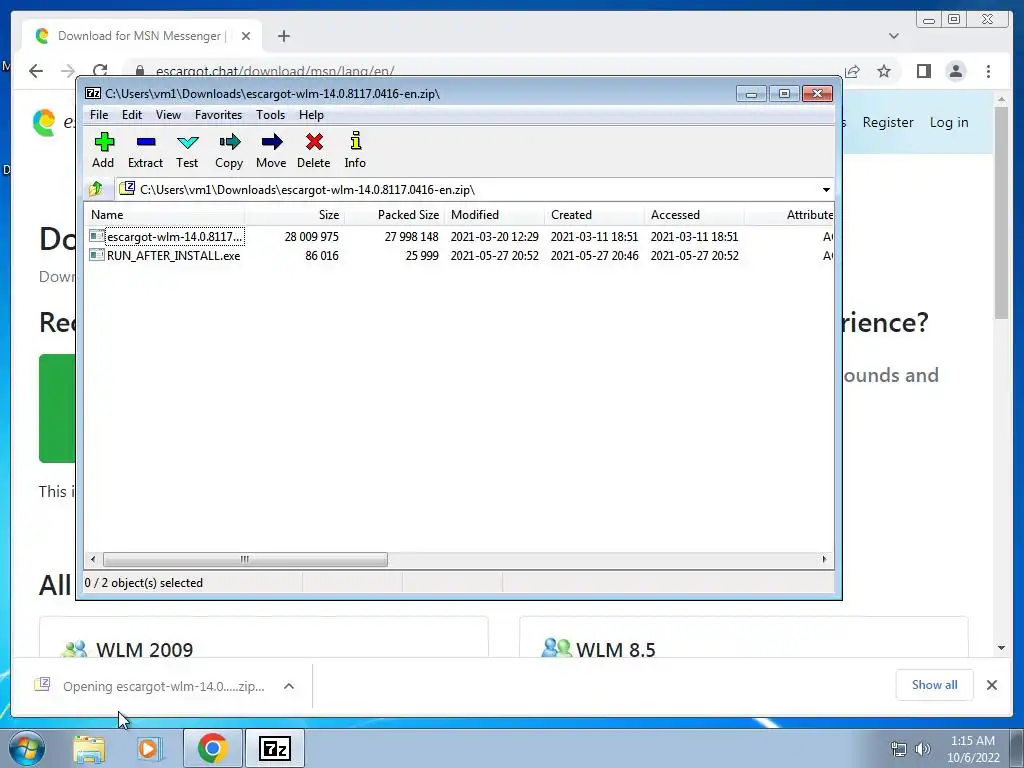1024x768 pixels.
Task: Click the WLM 2009 card heading
Action: (x=144, y=650)
